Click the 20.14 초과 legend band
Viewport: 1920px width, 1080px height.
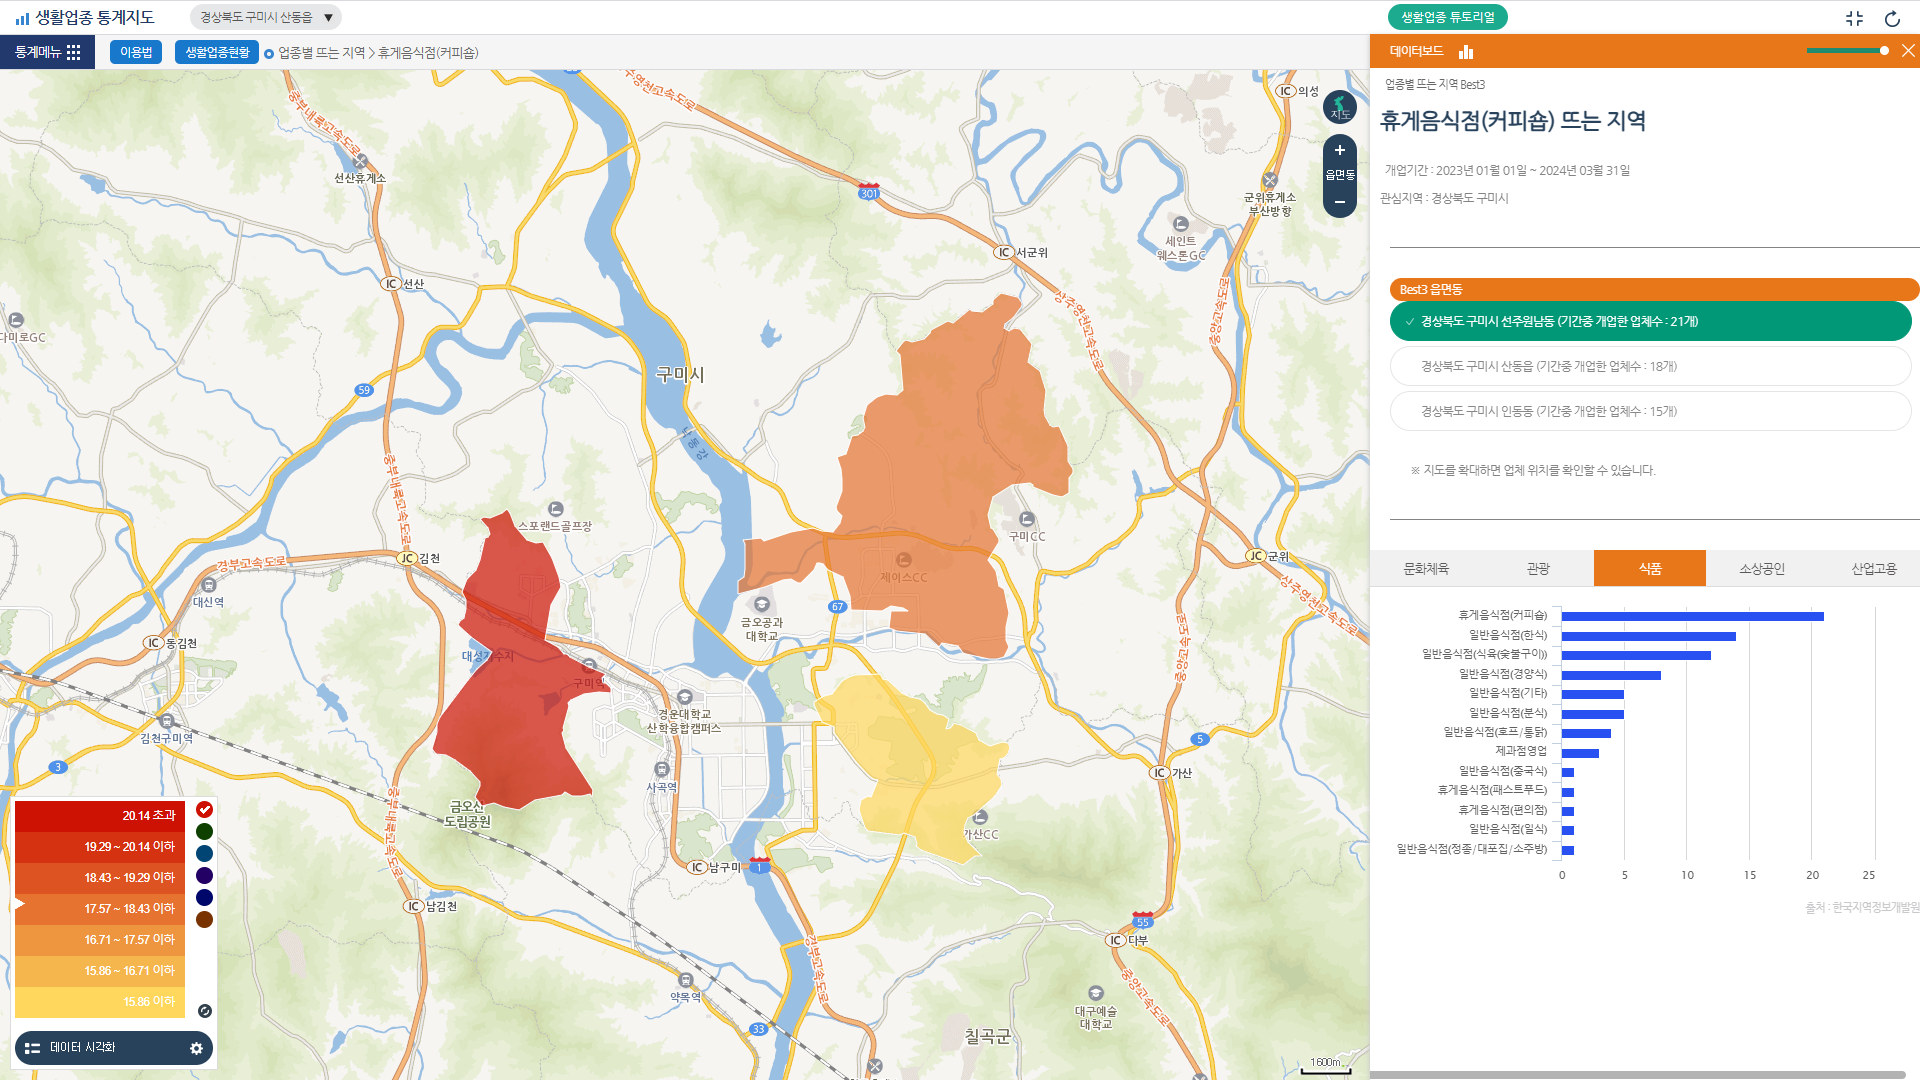[x=100, y=816]
